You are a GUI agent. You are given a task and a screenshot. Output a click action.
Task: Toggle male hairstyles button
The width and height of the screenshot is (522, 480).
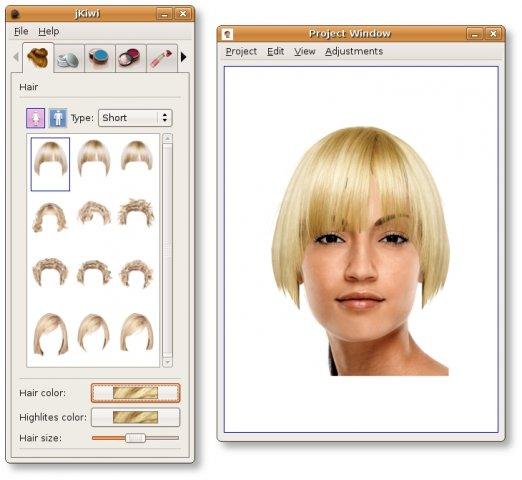point(58,118)
